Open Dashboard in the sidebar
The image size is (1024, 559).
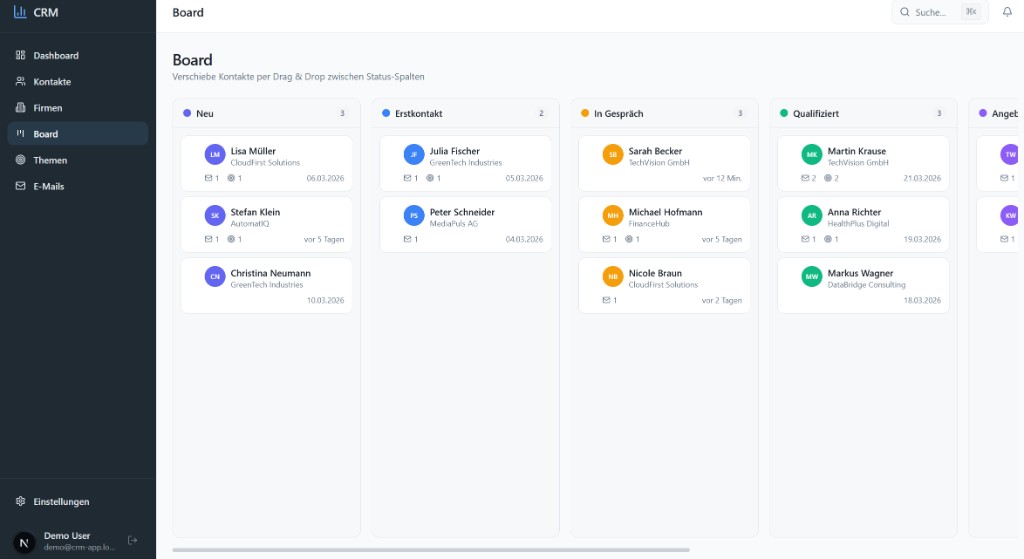(x=56, y=56)
